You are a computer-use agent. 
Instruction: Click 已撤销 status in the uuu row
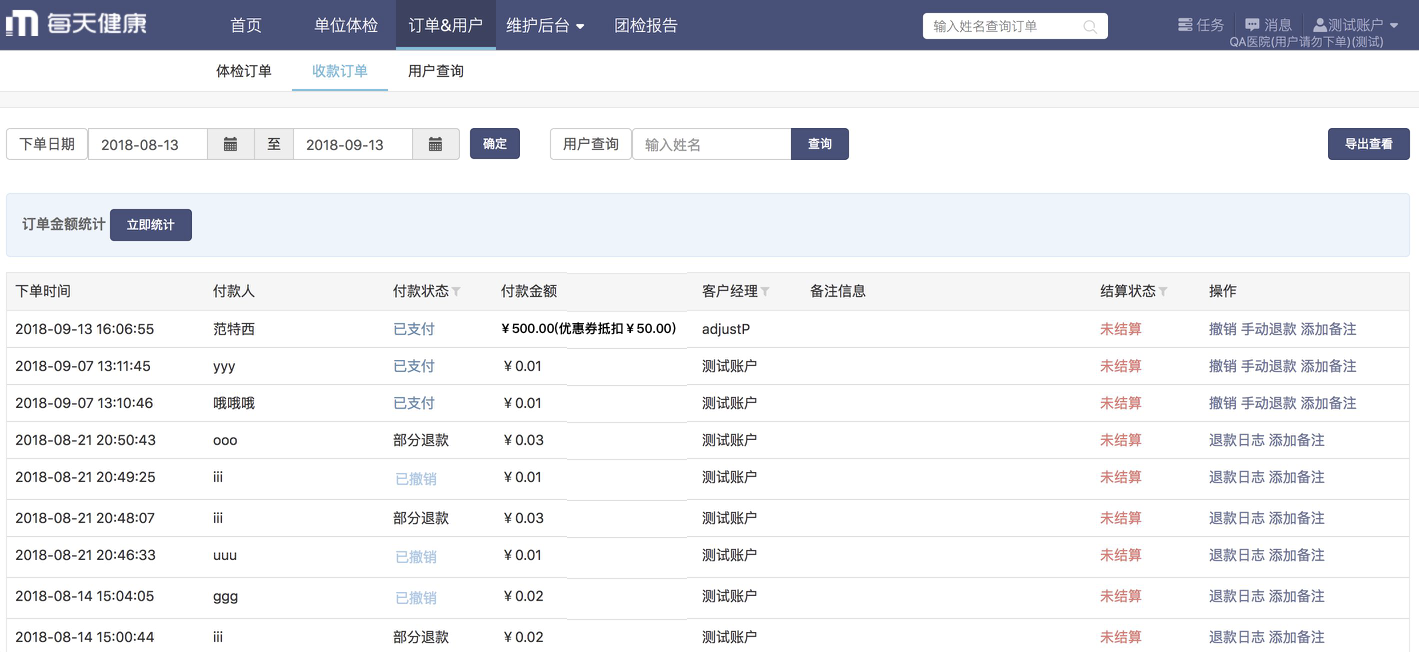(x=416, y=557)
